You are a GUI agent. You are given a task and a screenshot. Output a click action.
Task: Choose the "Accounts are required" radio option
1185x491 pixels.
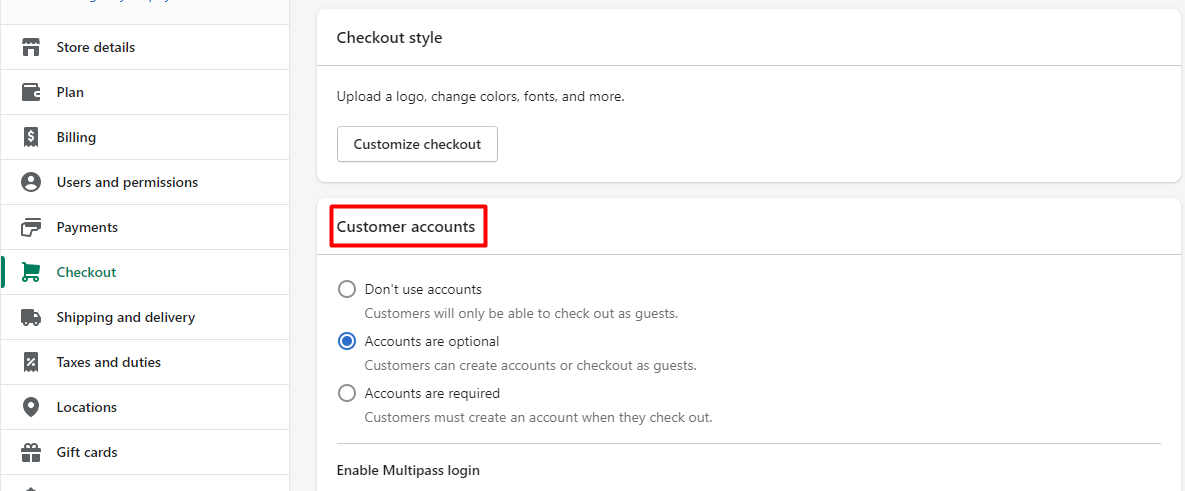(x=347, y=393)
